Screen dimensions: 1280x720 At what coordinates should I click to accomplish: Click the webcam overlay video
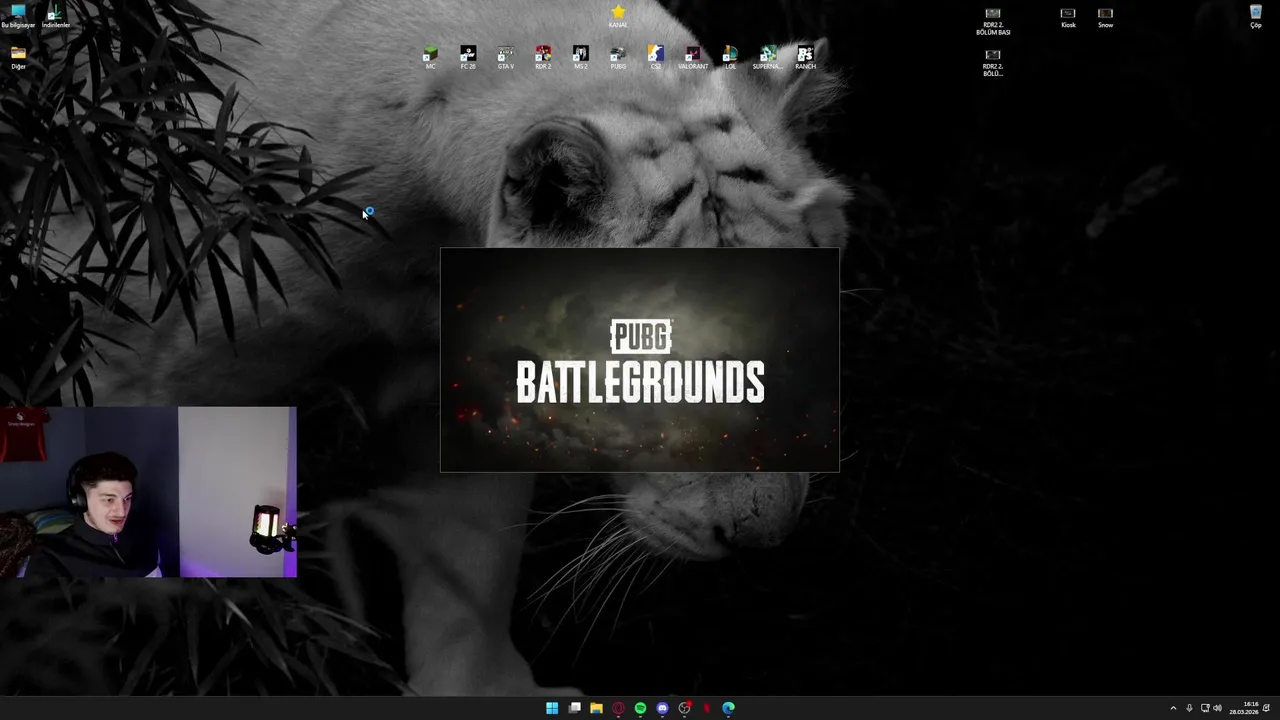(x=148, y=492)
